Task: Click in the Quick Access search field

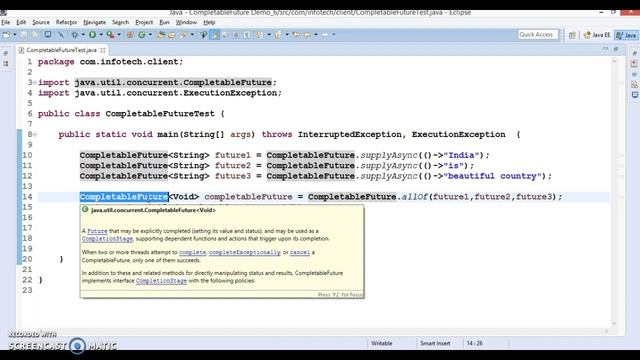Action: (x=538, y=35)
